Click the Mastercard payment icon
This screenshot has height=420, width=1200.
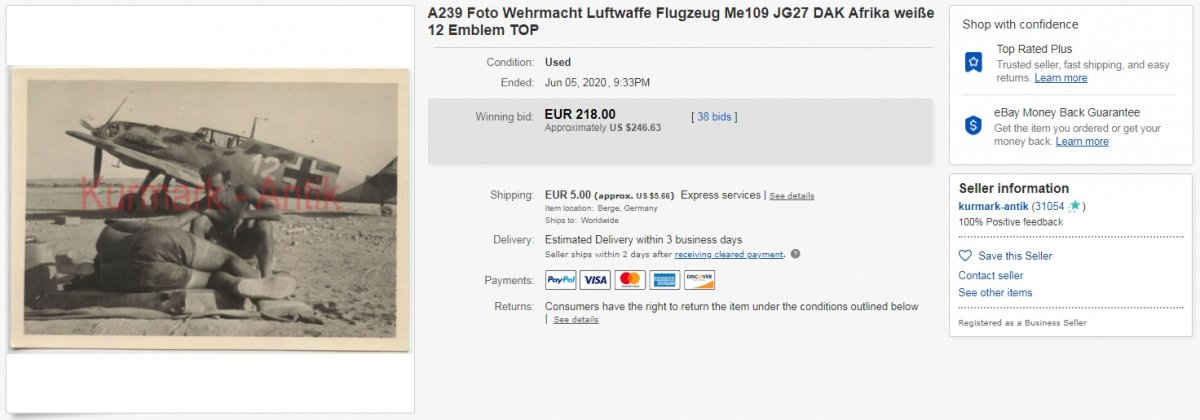tap(630, 280)
